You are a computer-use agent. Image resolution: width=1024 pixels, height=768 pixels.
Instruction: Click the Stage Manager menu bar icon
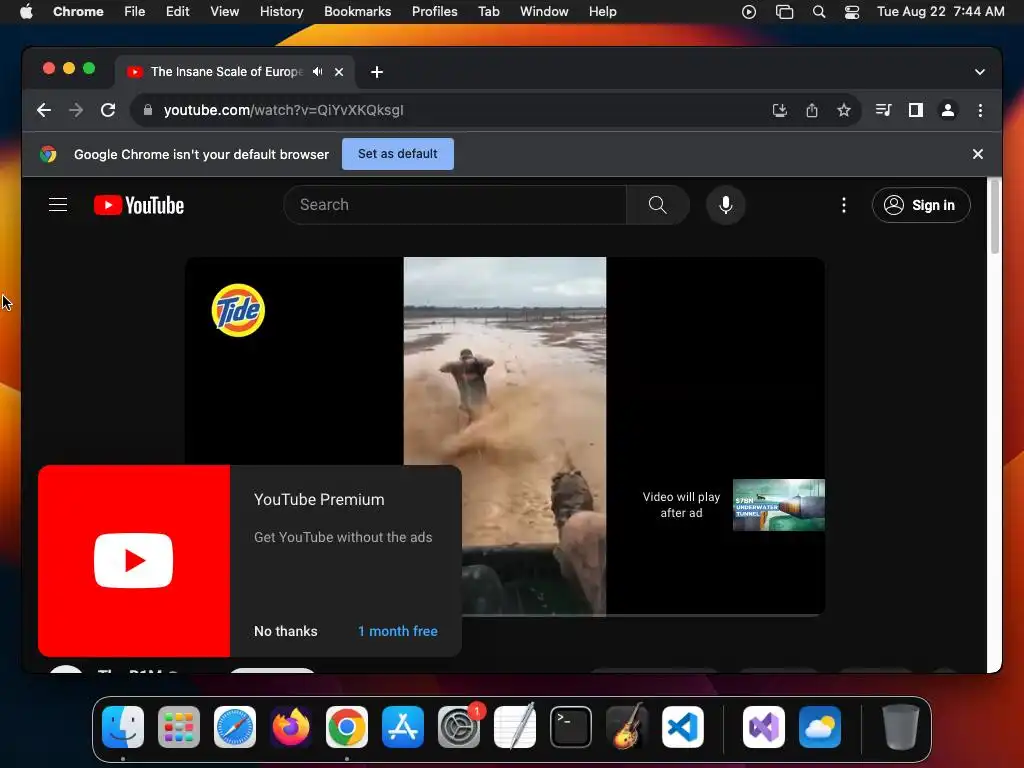coord(784,12)
